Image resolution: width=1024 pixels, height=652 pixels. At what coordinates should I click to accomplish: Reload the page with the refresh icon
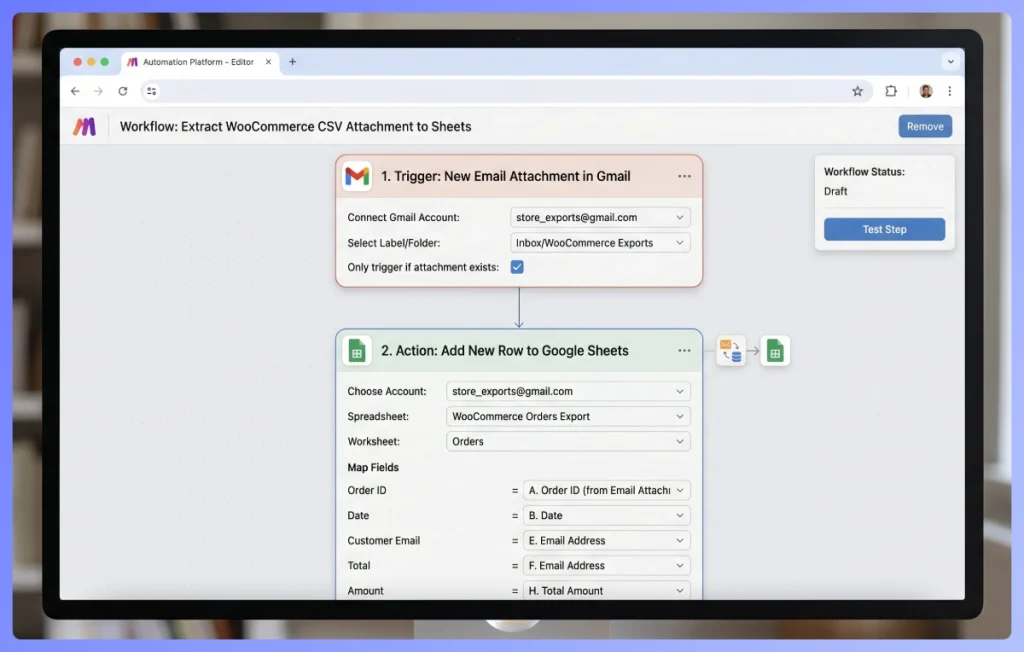123,91
